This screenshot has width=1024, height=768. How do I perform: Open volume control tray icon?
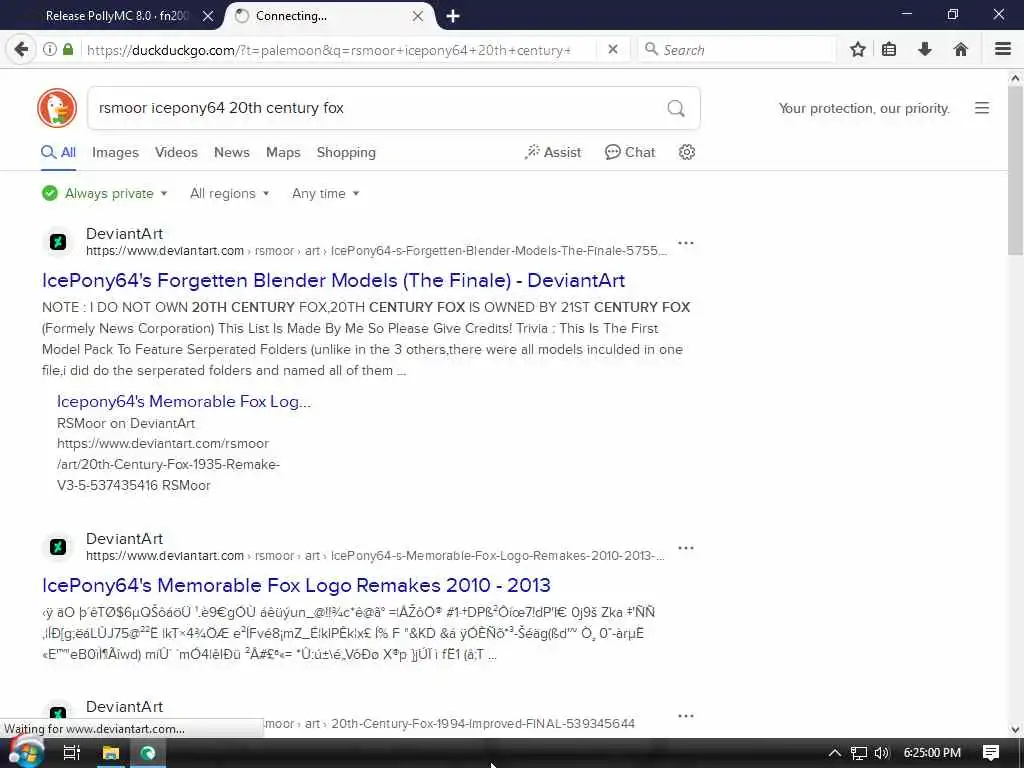[x=882, y=753]
